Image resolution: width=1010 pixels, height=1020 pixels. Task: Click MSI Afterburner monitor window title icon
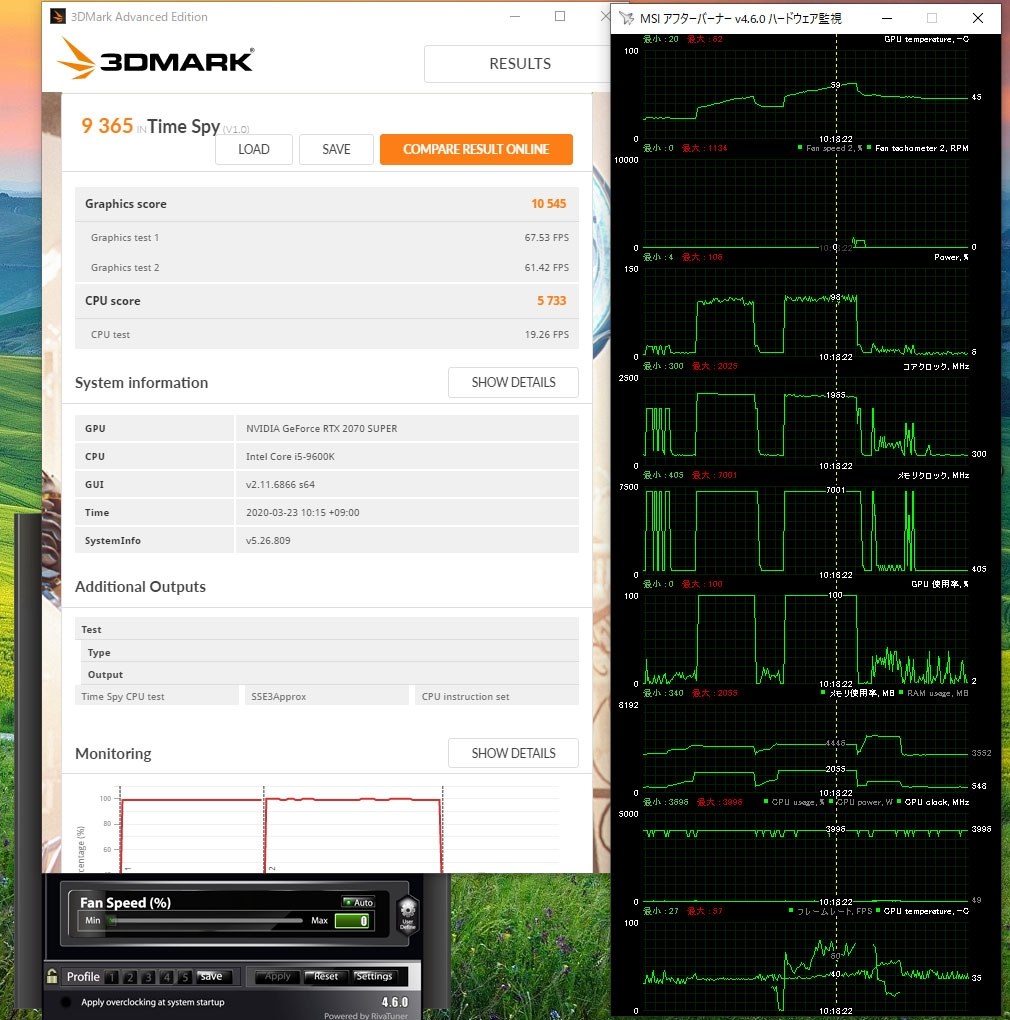point(626,18)
